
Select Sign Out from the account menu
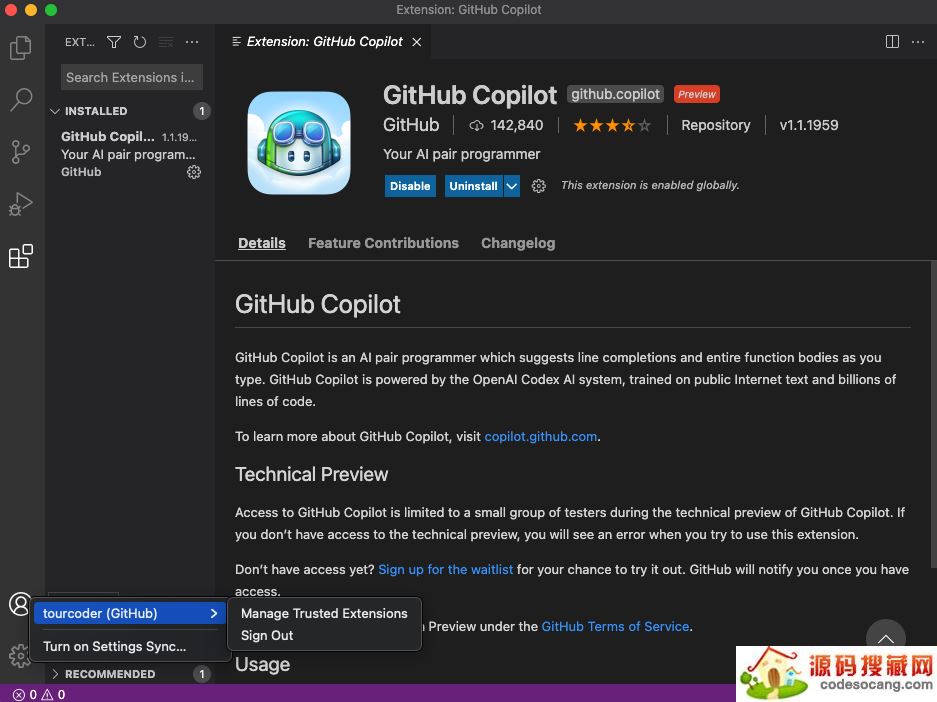pos(267,635)
